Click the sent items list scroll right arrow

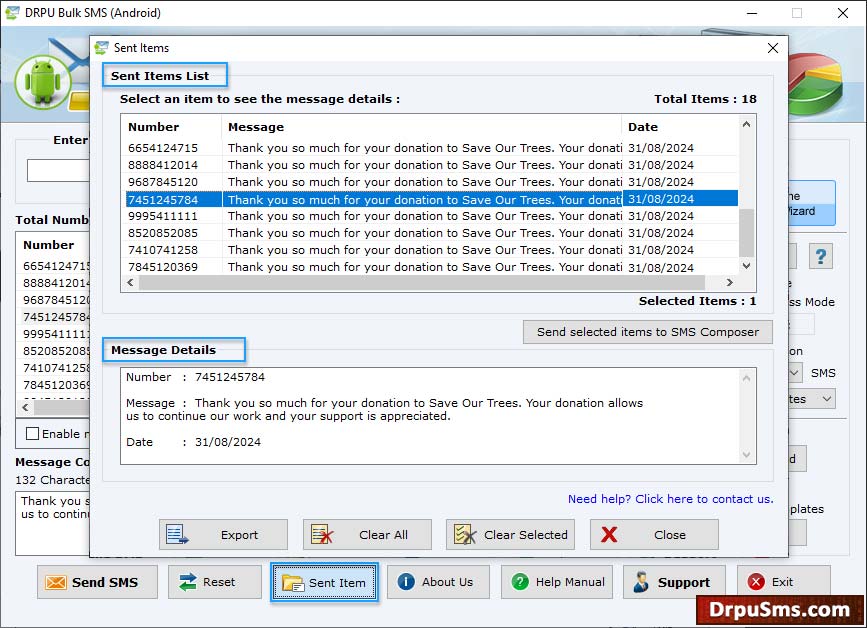pyautogui.click(x=730, y=282)
